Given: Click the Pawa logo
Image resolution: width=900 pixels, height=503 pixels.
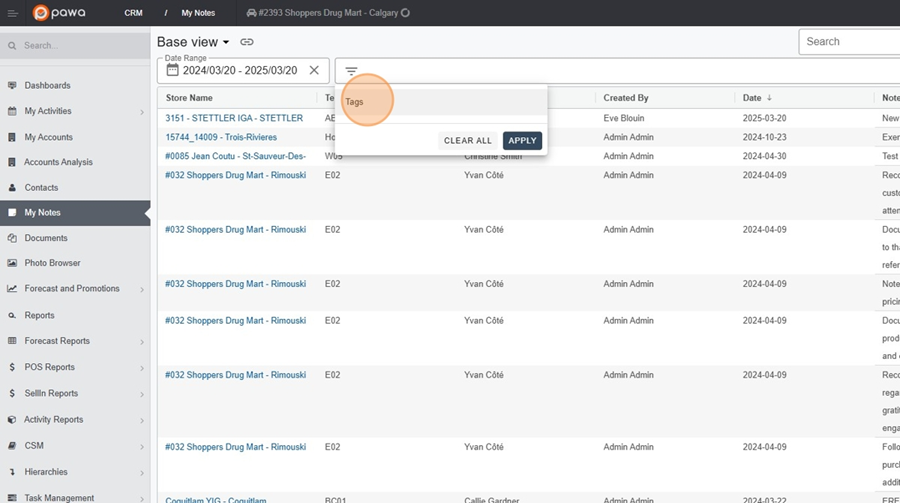Looking at the screenshot, I should point(59,13).
